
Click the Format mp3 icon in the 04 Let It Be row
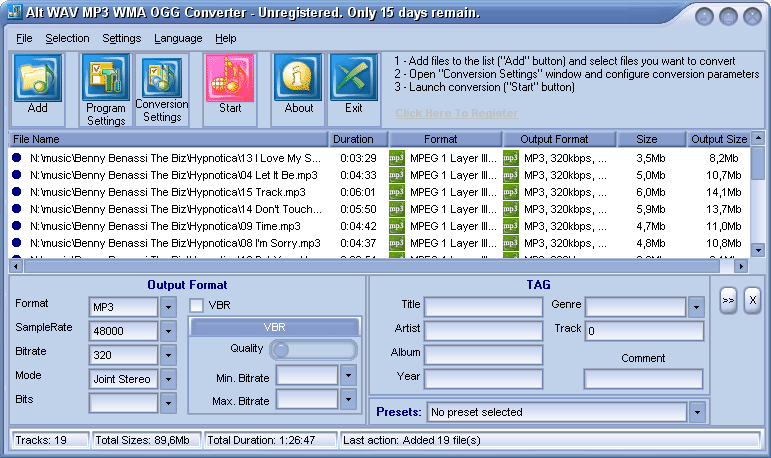(397, 175)
